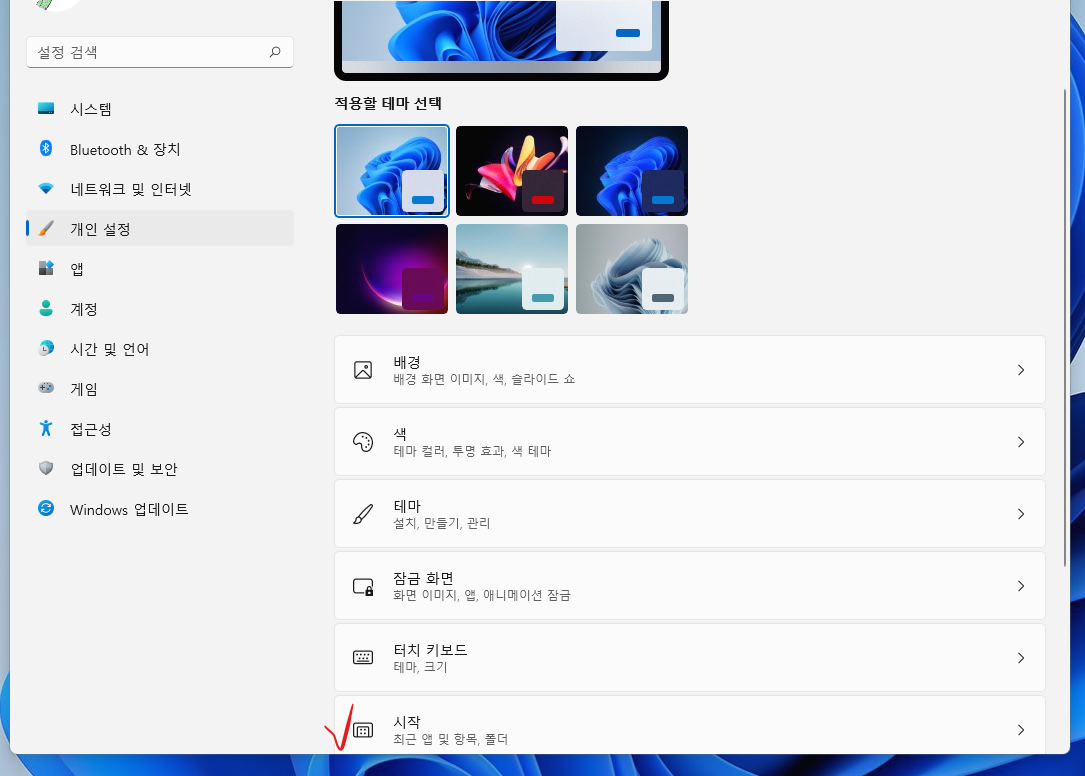Click the shield icon for 업데이트 및 보안
The width and height of the screenshot is (1085, 776).
[x=46, y=469]
